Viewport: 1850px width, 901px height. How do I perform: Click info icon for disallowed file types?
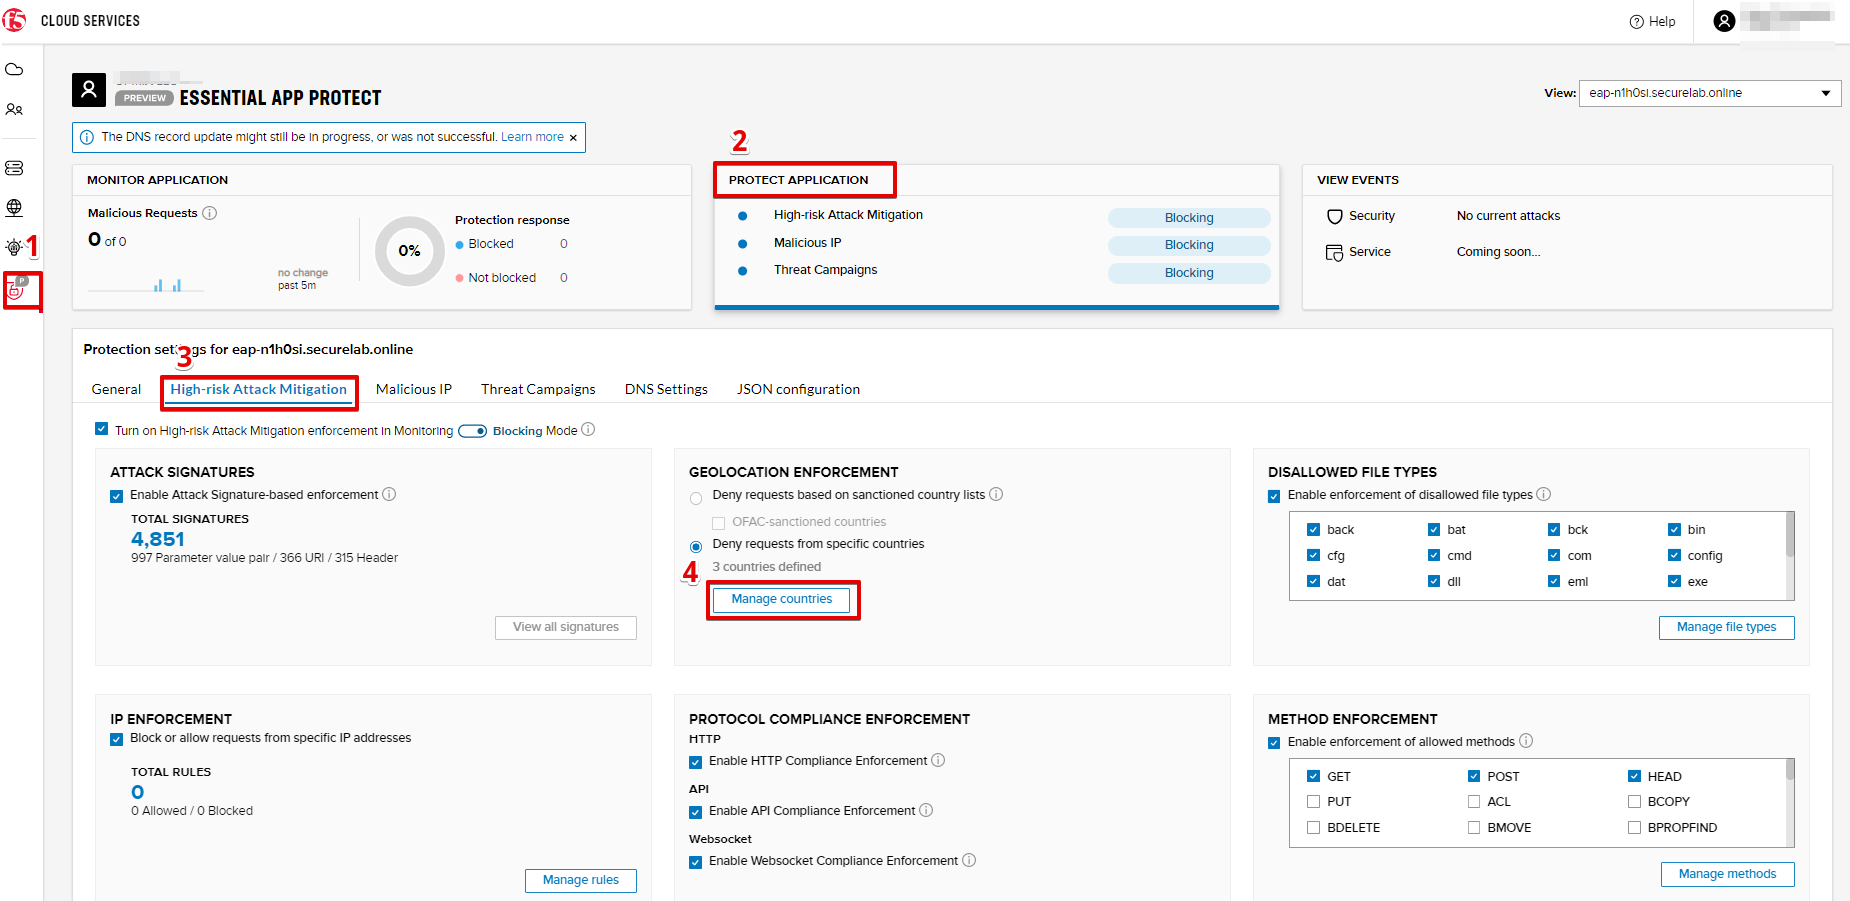(x=1543, y=494)
